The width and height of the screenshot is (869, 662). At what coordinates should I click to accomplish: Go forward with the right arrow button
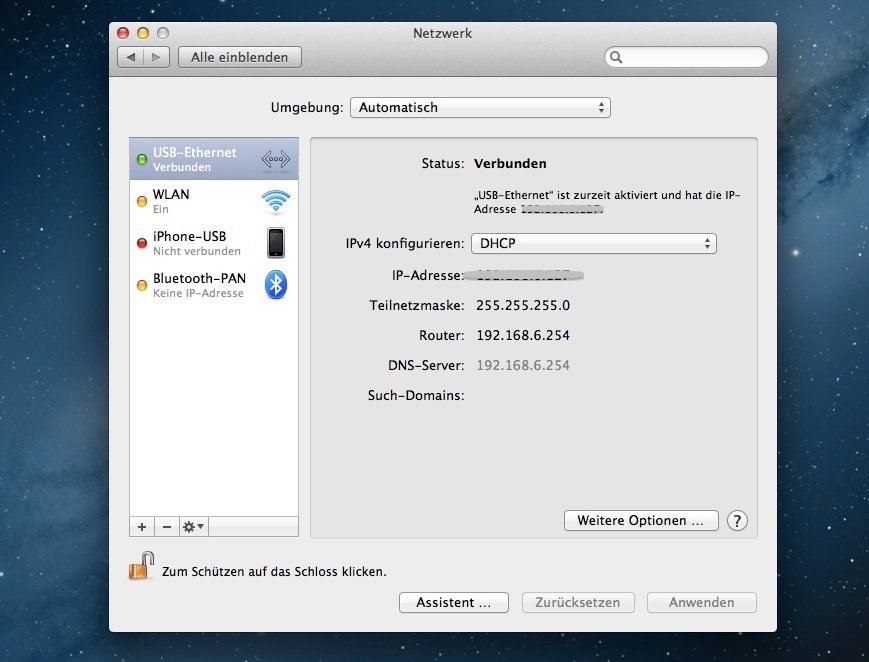[156, 57]
